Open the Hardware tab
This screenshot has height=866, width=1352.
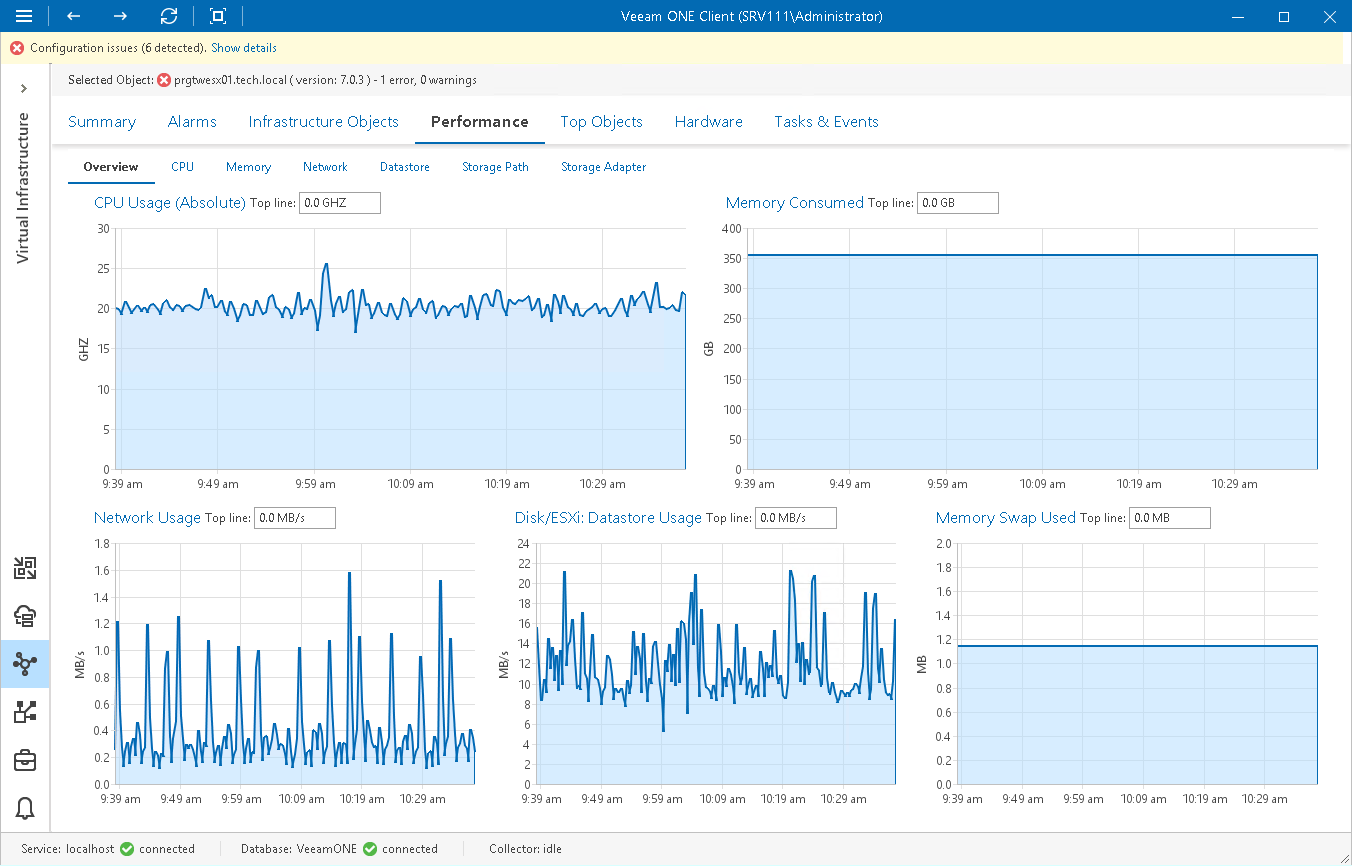[708, 122]
